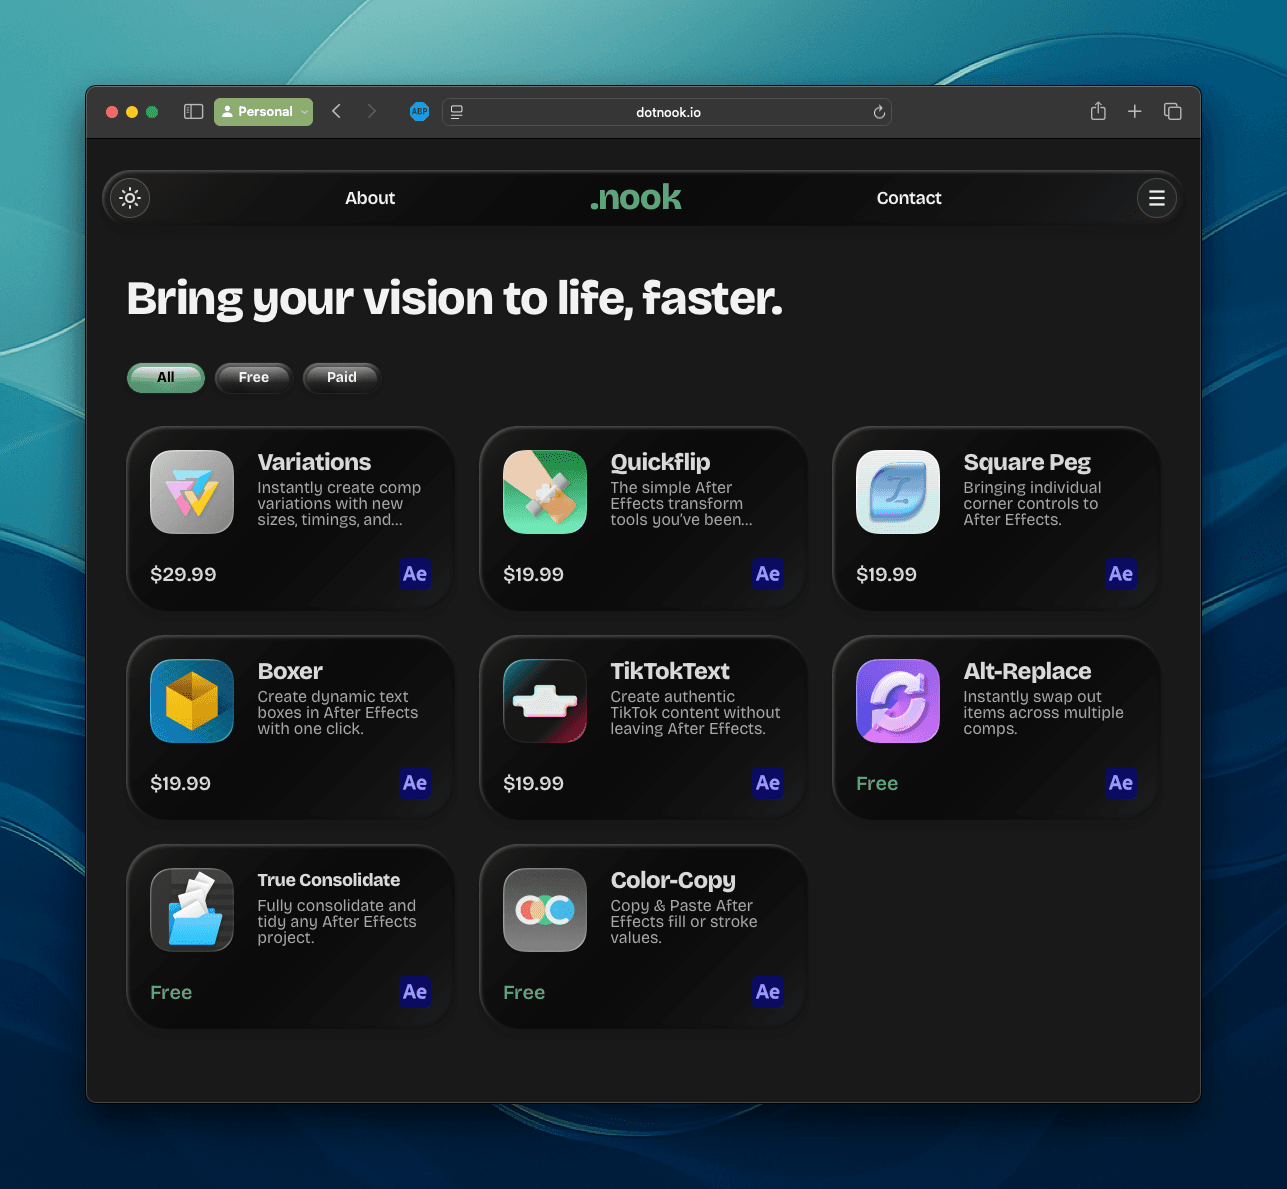Click the .nook logo
The height and width of the screenshot is (1189, 1287).
click(636, 197)
